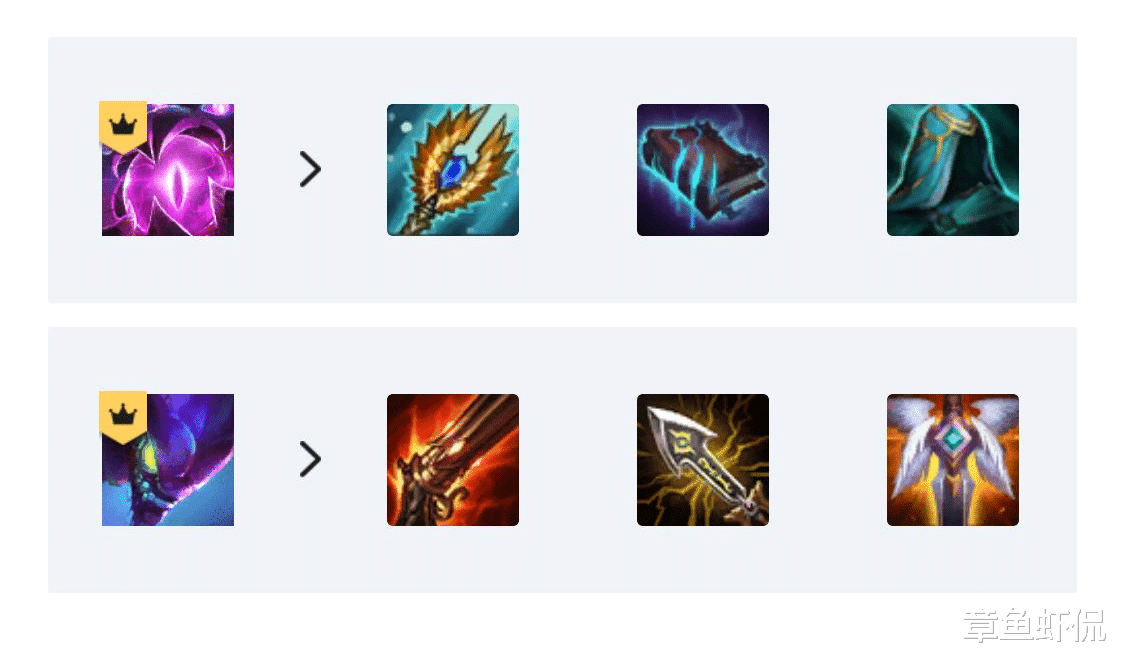
Task: Choose the winged sword with teal gem item
Action: click(953, 460)
